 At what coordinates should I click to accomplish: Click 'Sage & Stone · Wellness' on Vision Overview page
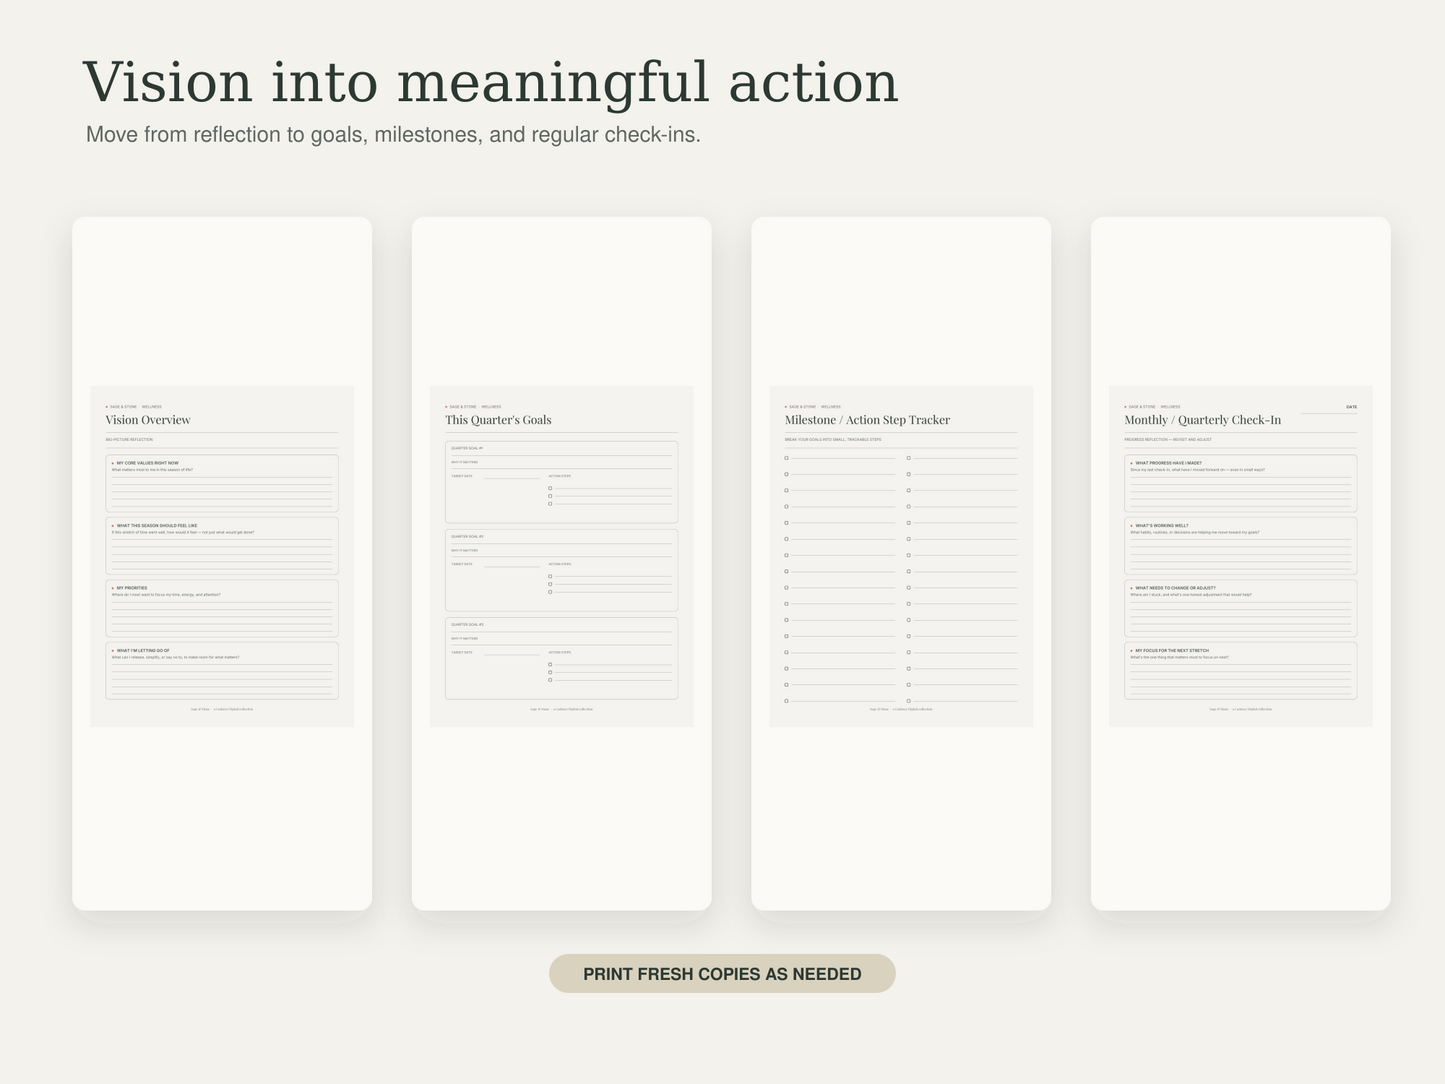pyautogui.click(x=135, y=407)
